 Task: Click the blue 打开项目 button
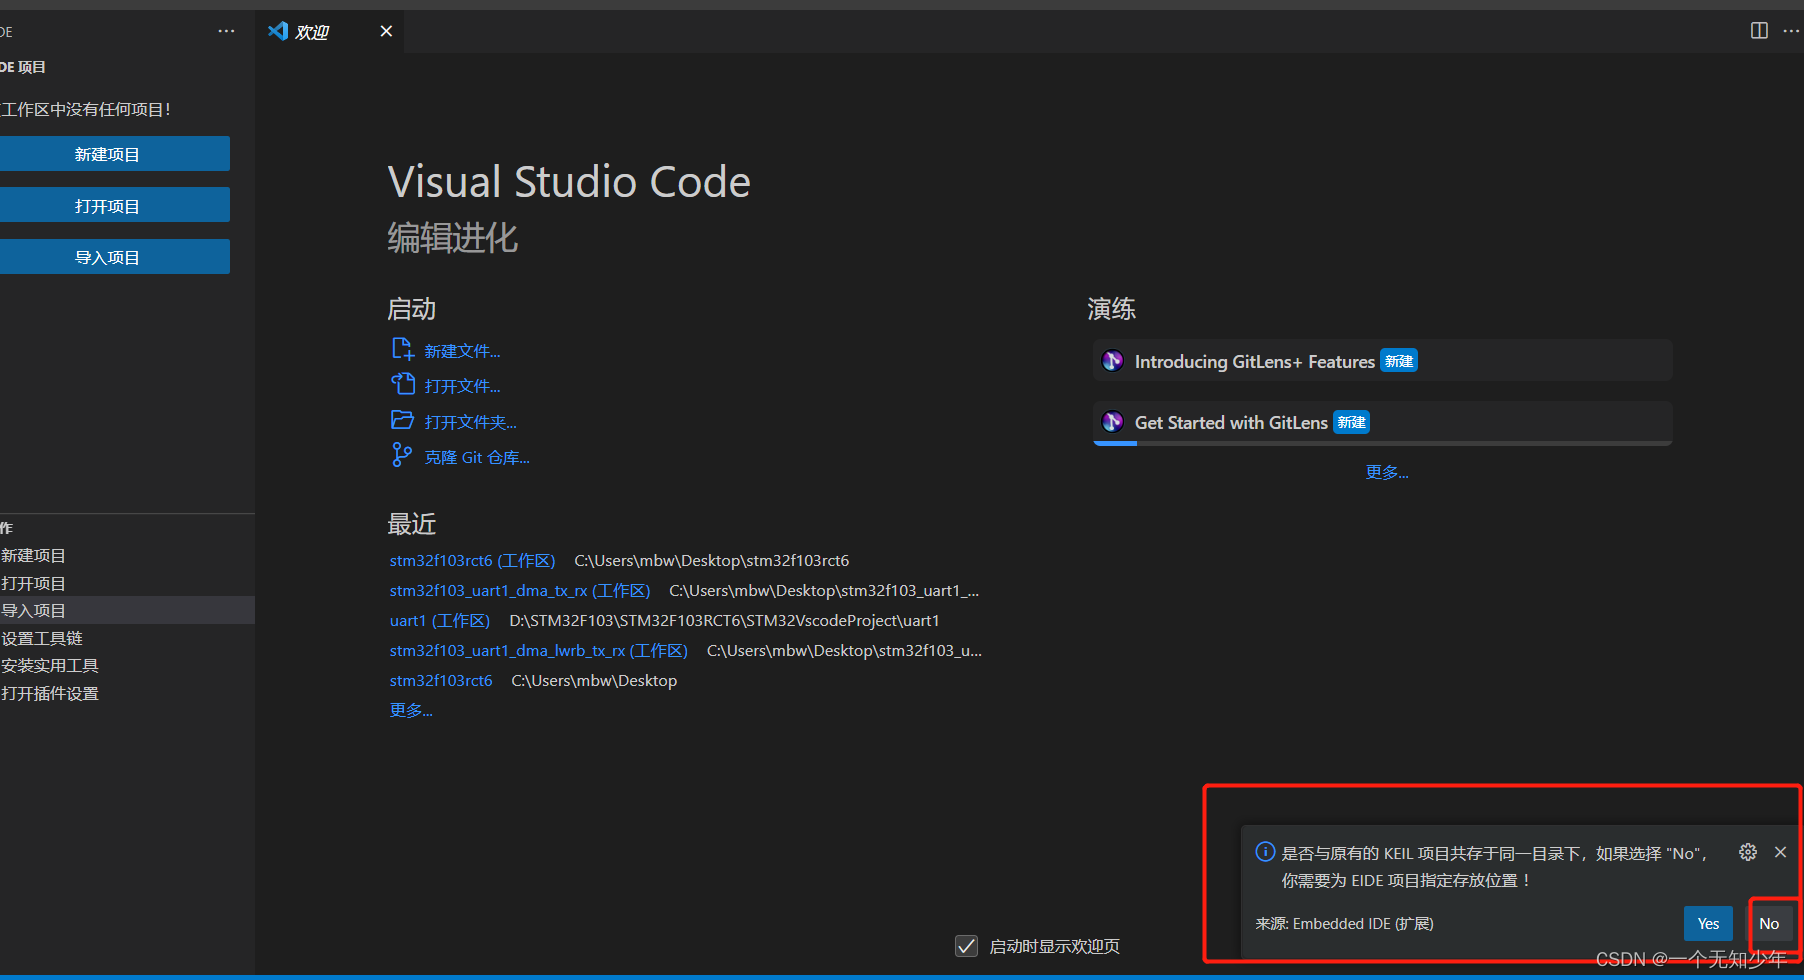click(x=114, y=205)
